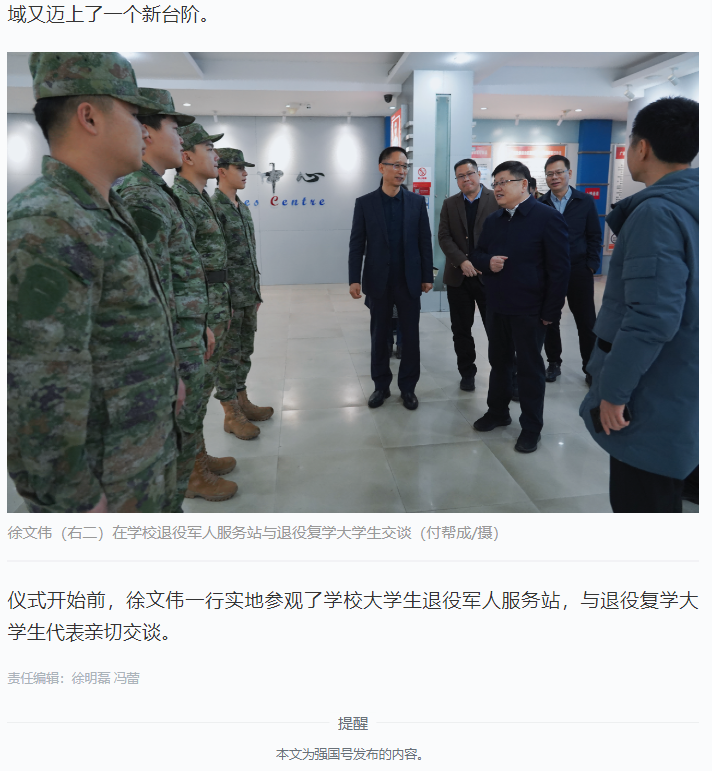
Task: Click the paragraph starting with 仪式开始前
Action: pos(353,616)
